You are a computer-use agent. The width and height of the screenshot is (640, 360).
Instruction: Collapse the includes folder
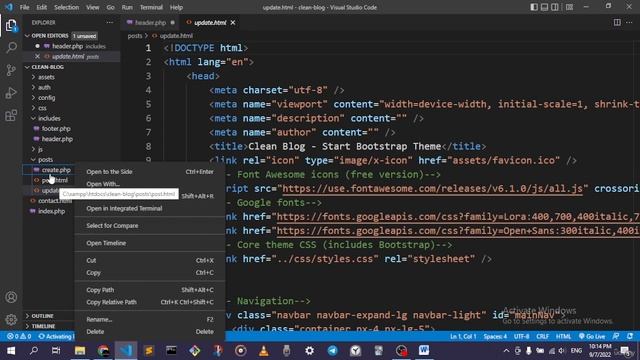coord(49,118)
